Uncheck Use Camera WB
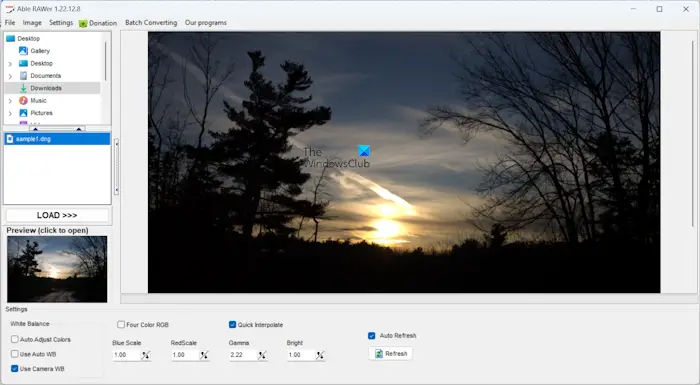 coord(15,369)
